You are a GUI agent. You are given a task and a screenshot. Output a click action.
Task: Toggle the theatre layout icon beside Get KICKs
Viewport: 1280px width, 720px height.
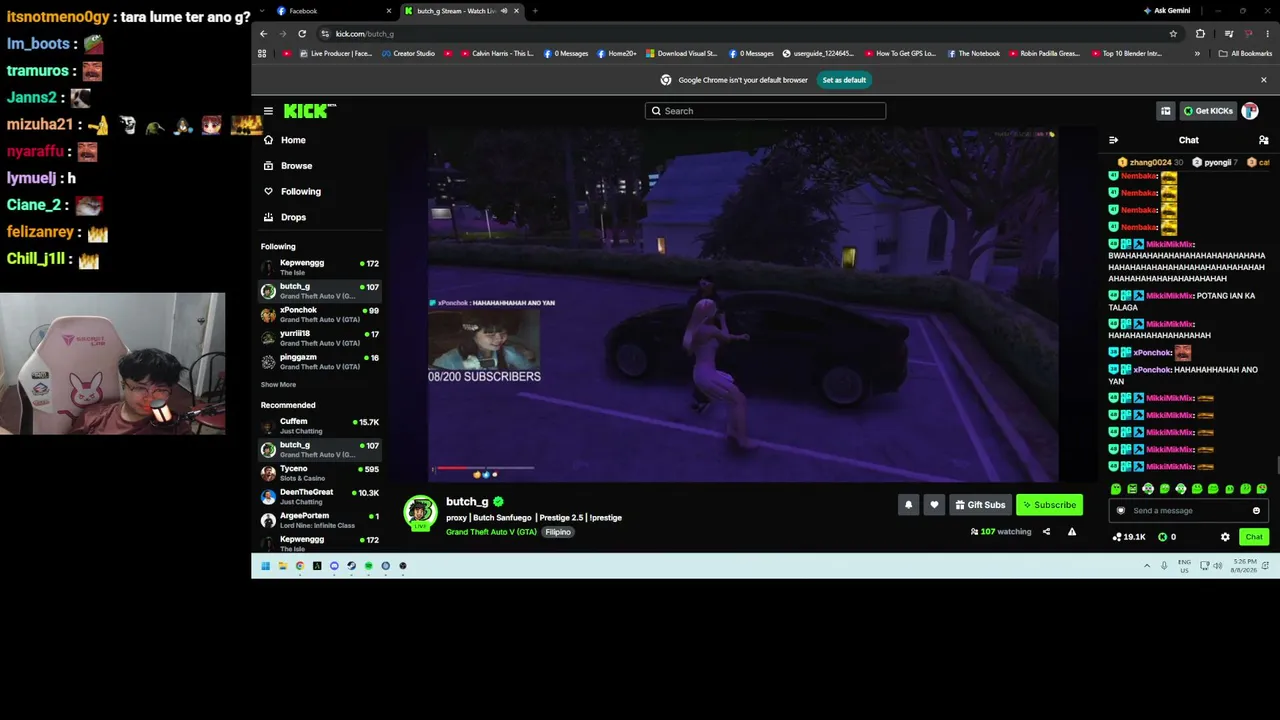tap(1165, 111)
